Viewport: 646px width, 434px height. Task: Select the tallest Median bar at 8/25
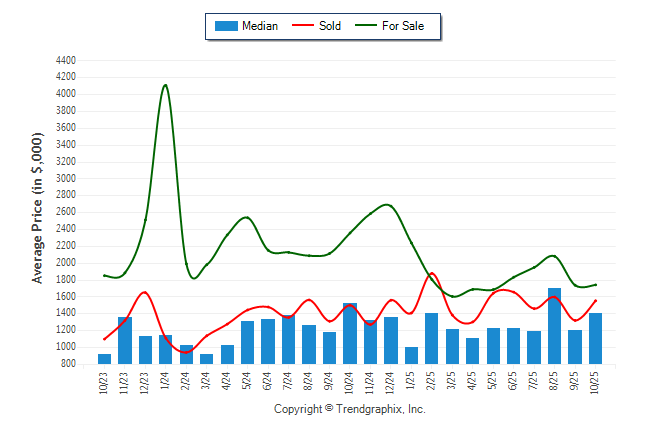[x=555, y=326]
